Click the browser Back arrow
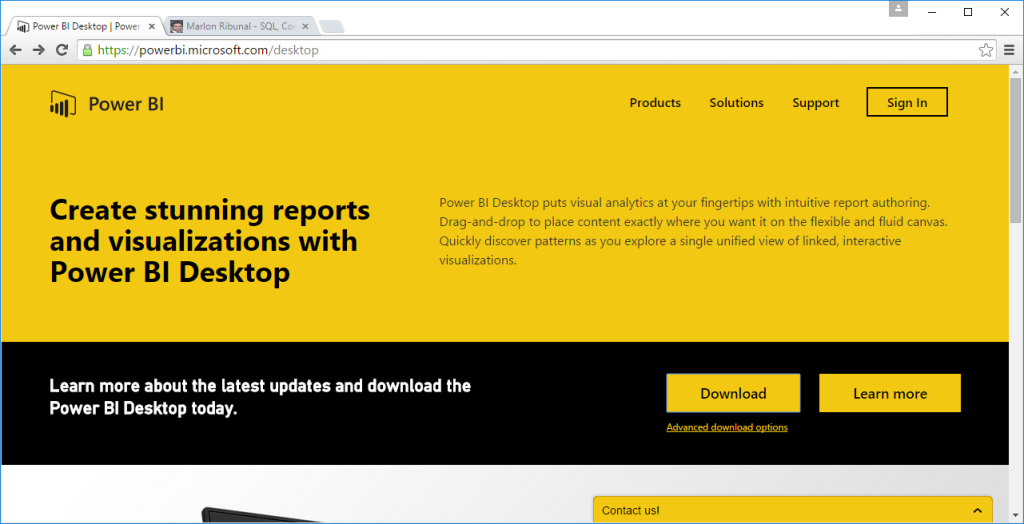The height and width of the screenshot is (524, 1024). tap(16, 50)
